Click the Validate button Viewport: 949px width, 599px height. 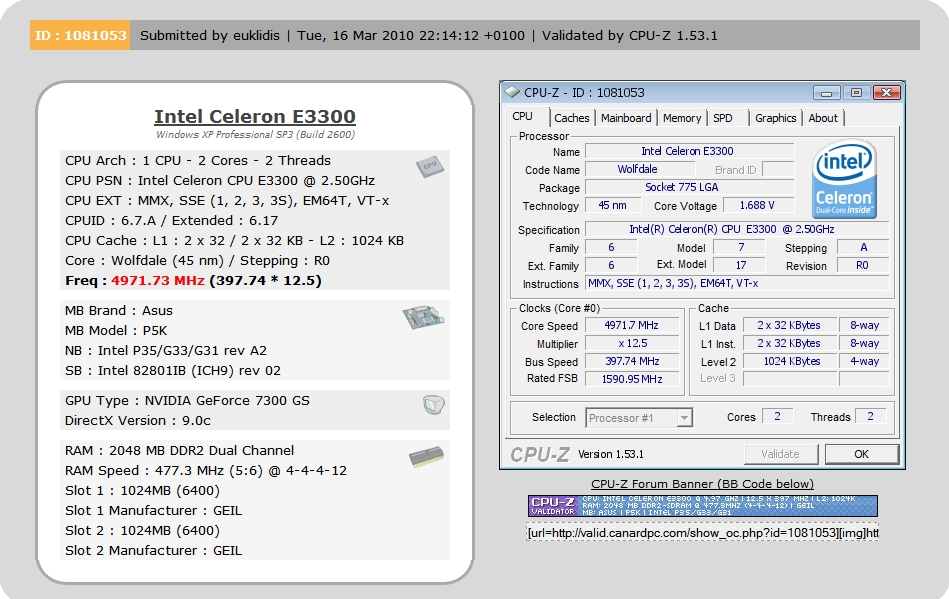tap(781, 454)
